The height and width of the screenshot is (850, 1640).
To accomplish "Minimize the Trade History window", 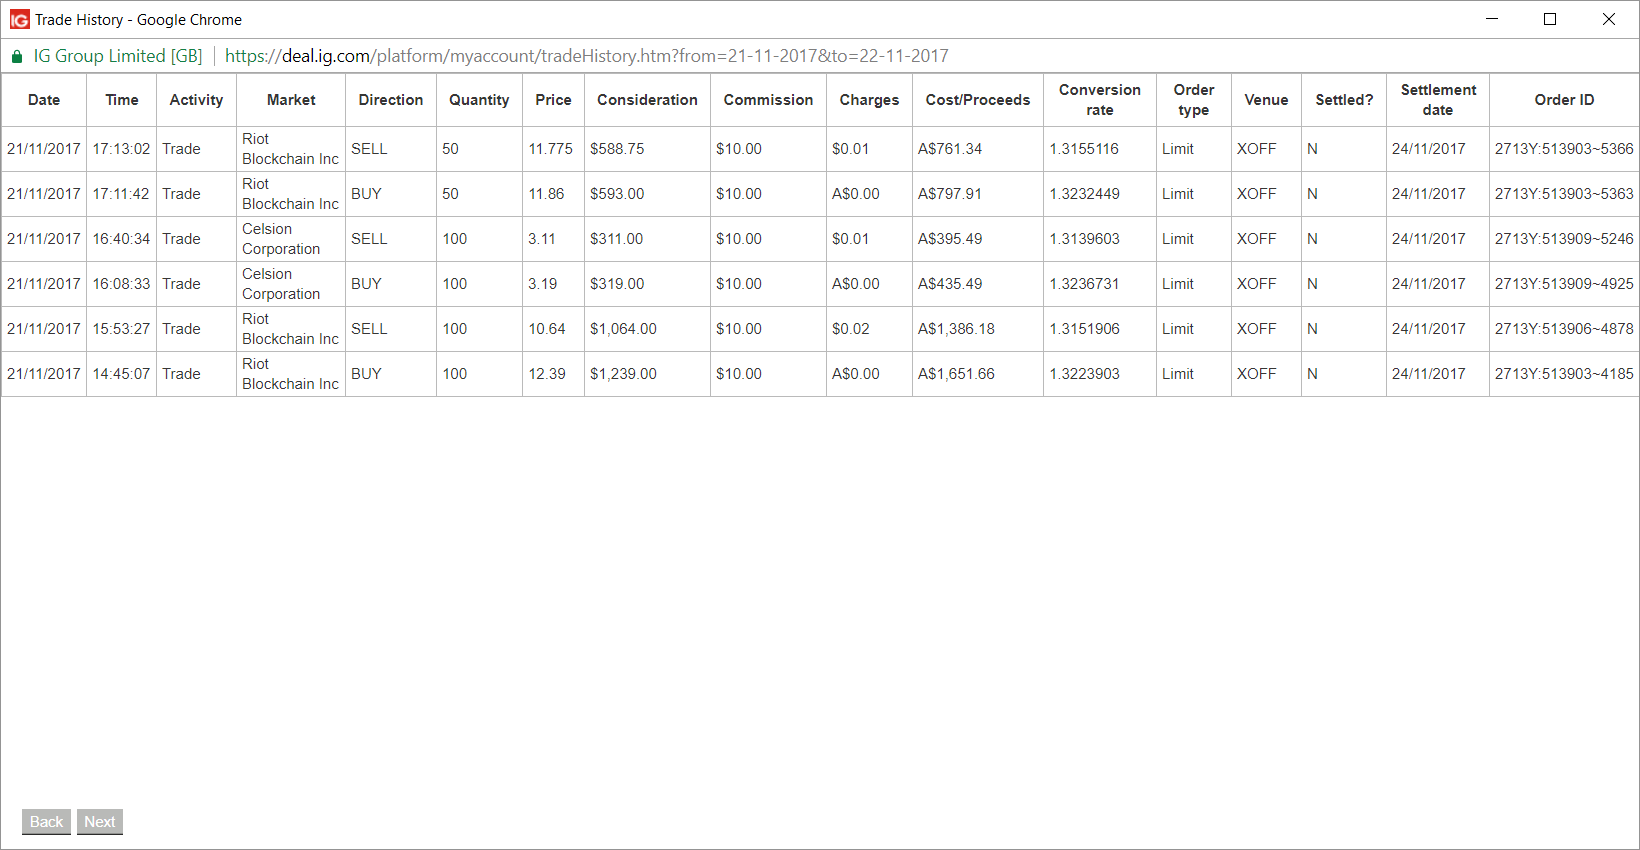I will [x=1492, y=19].
